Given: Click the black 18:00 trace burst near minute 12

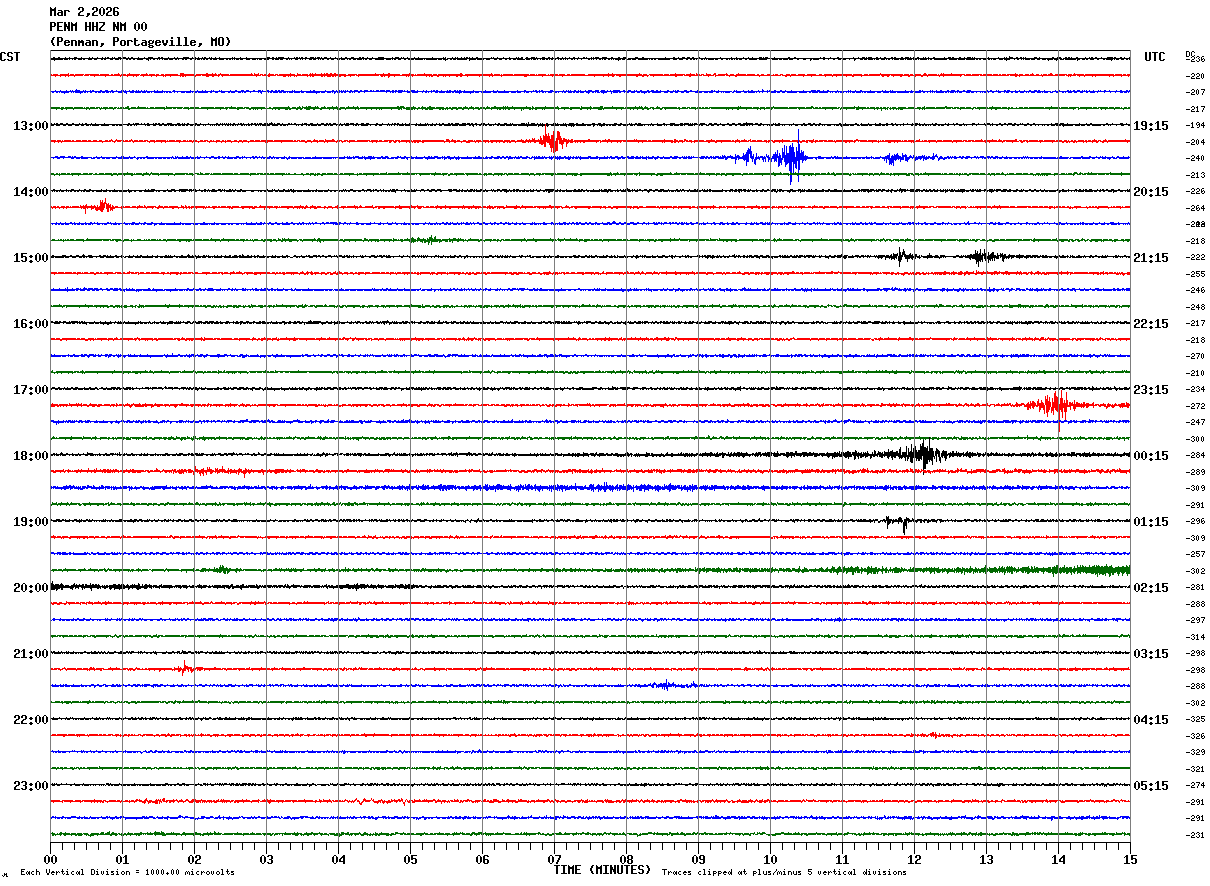Looking at the screenshot, I should [x=922, y=455].
